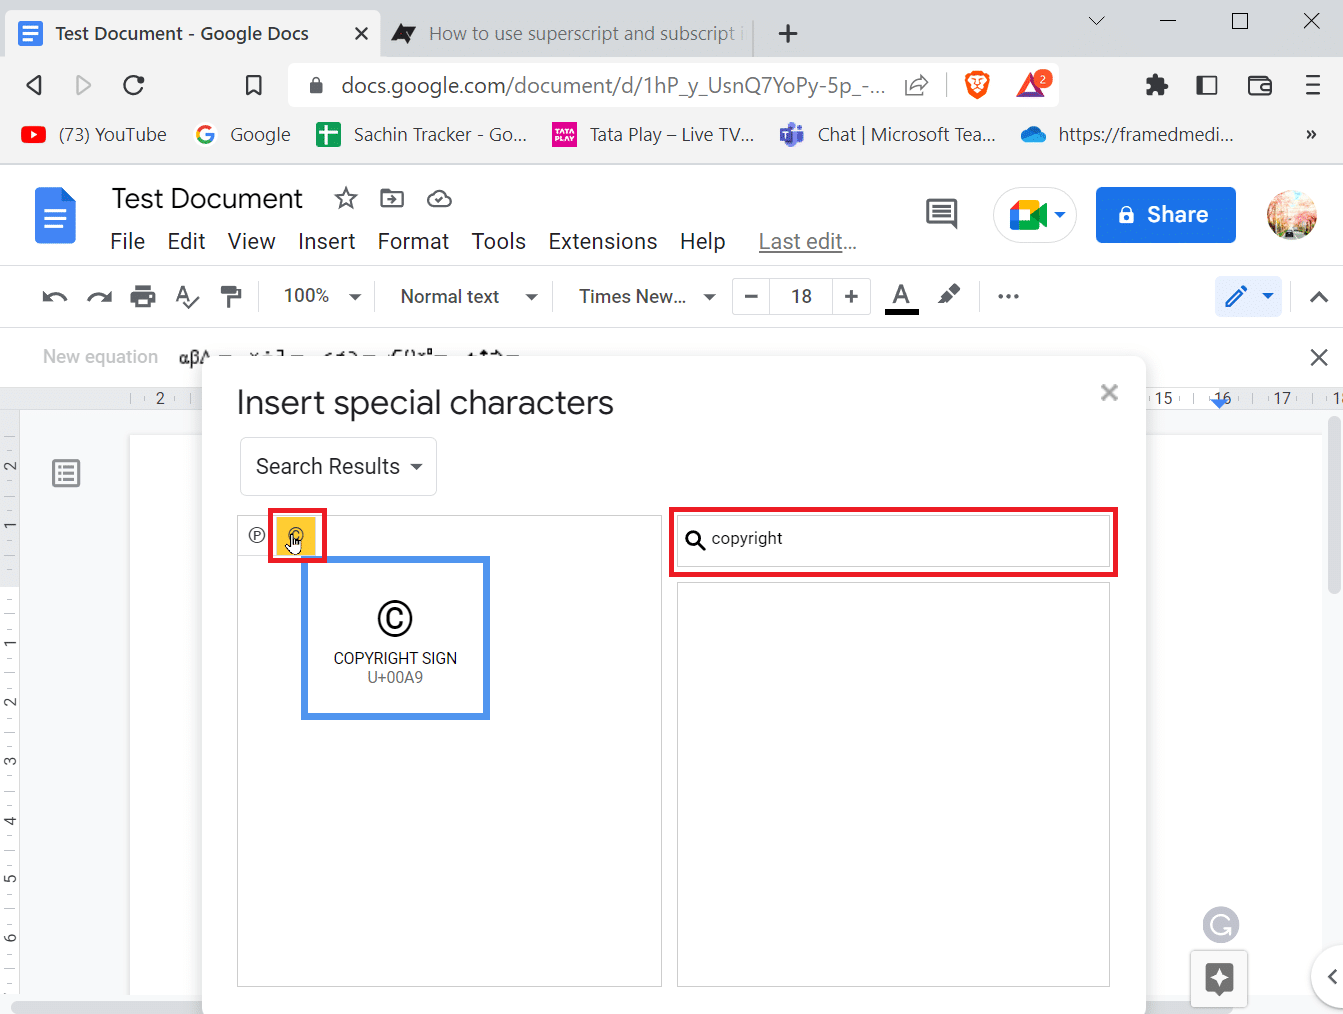Viewport: 1343px width, 1014px height.
Task: Open the Last edit history link
Action: click(x=807, y=241)
